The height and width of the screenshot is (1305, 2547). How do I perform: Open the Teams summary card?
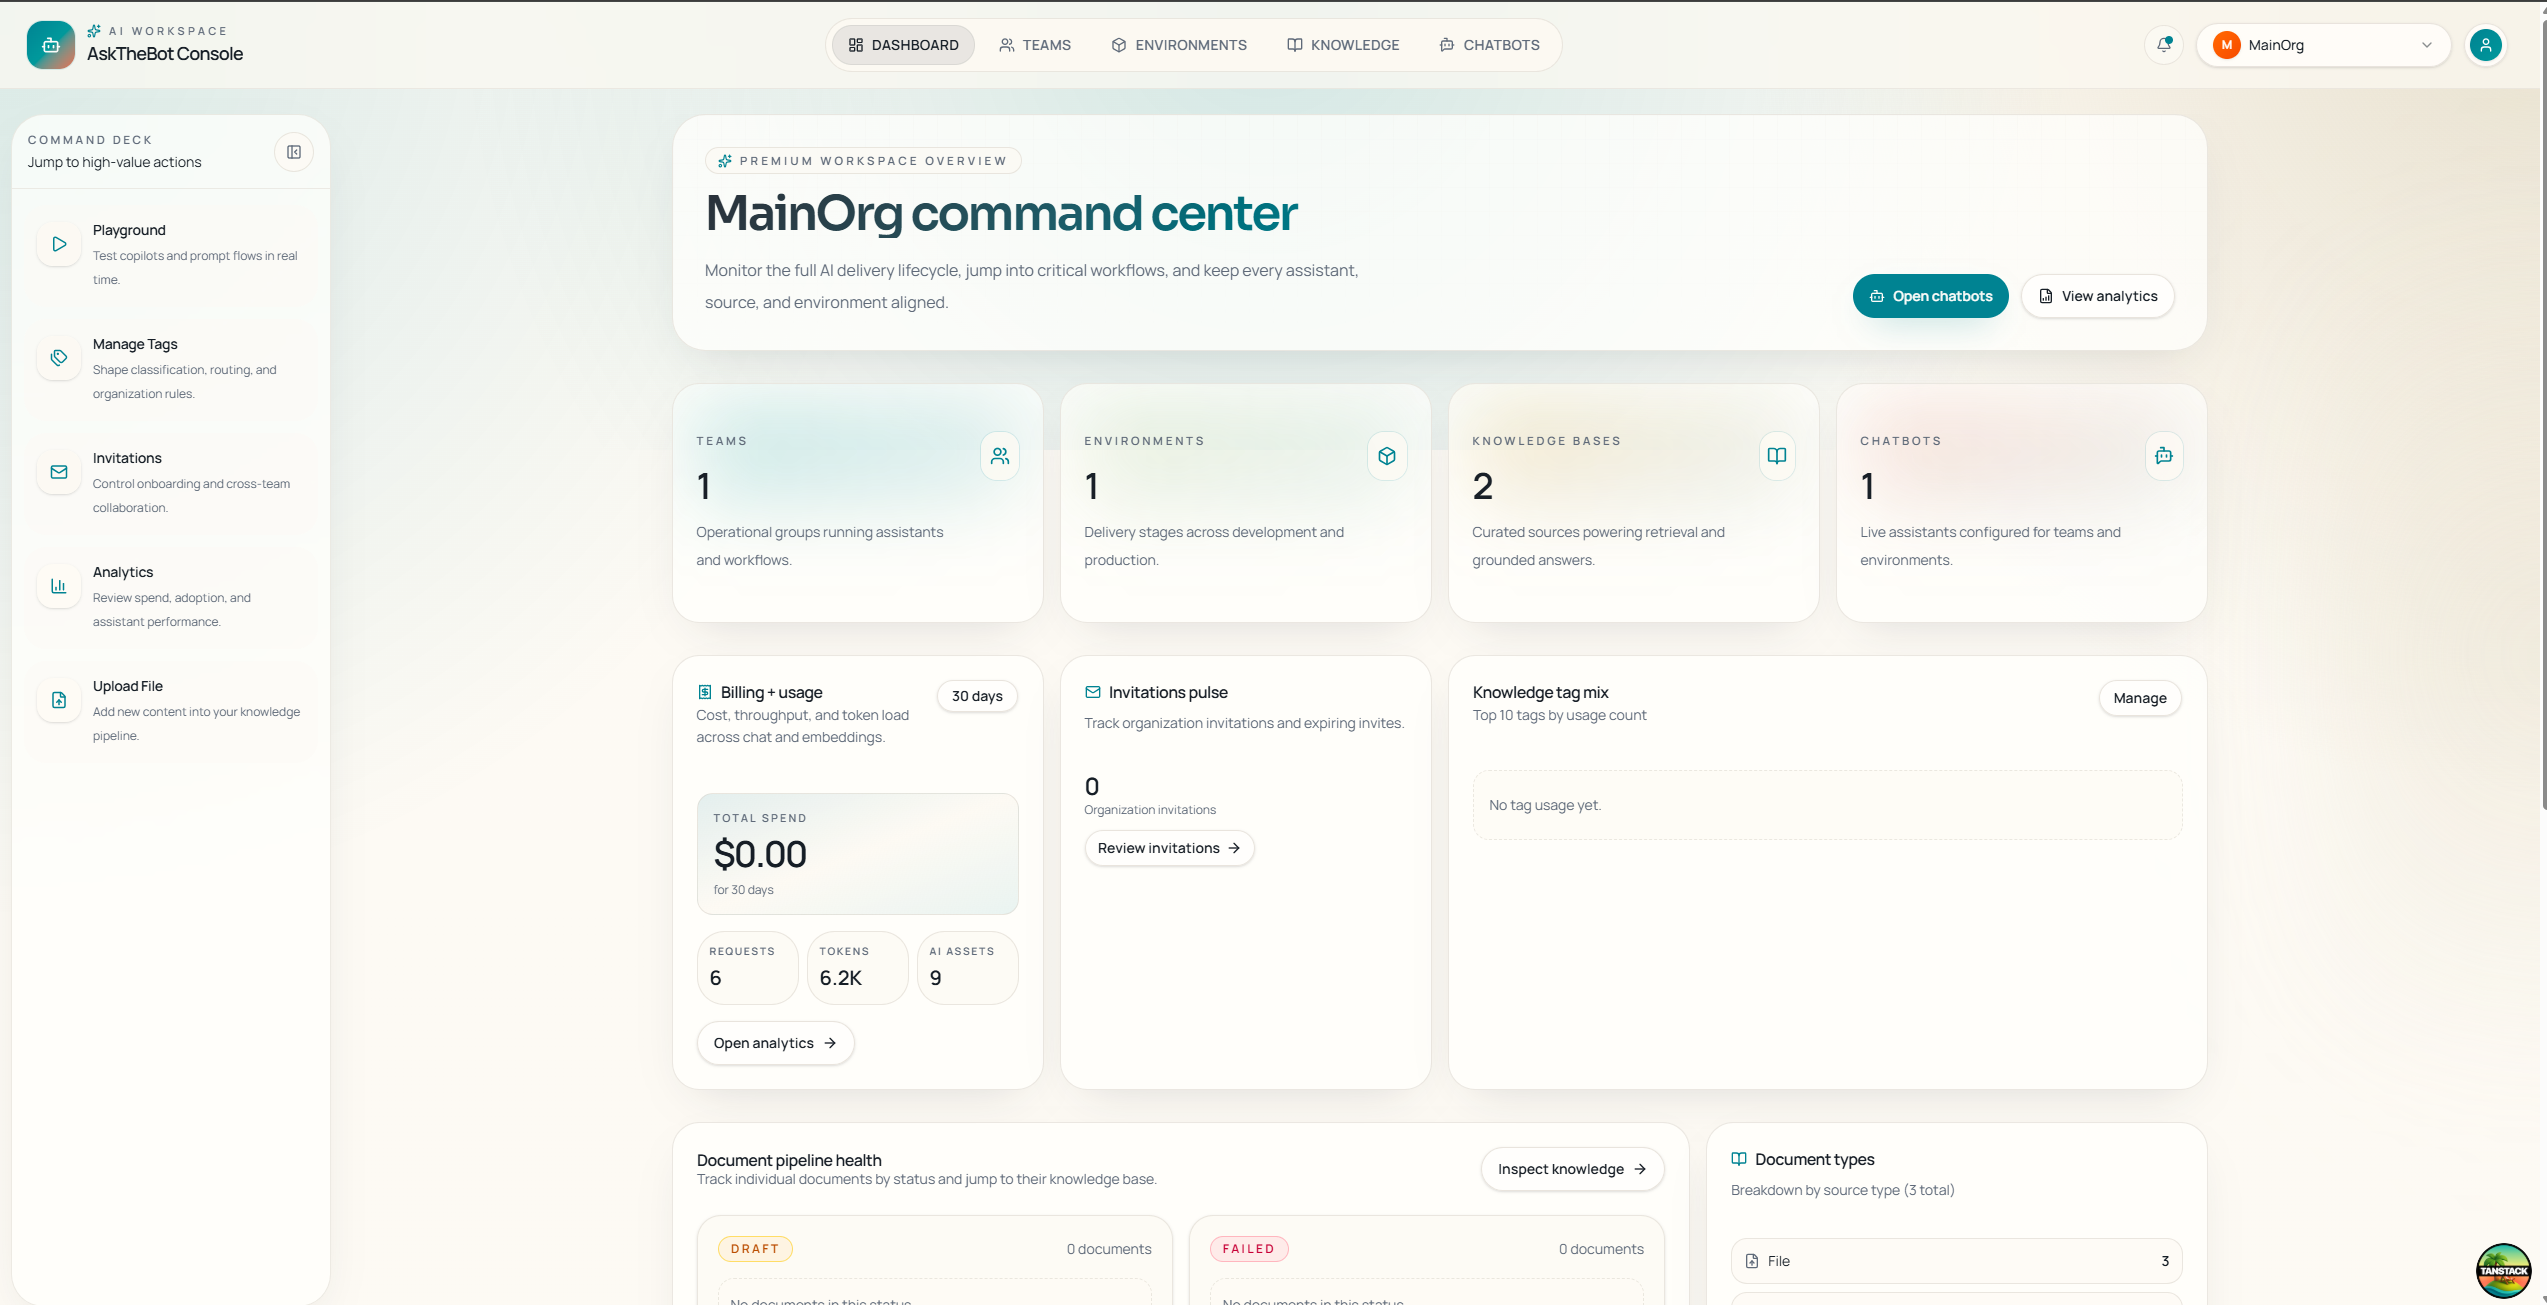(x=858, y=503)
